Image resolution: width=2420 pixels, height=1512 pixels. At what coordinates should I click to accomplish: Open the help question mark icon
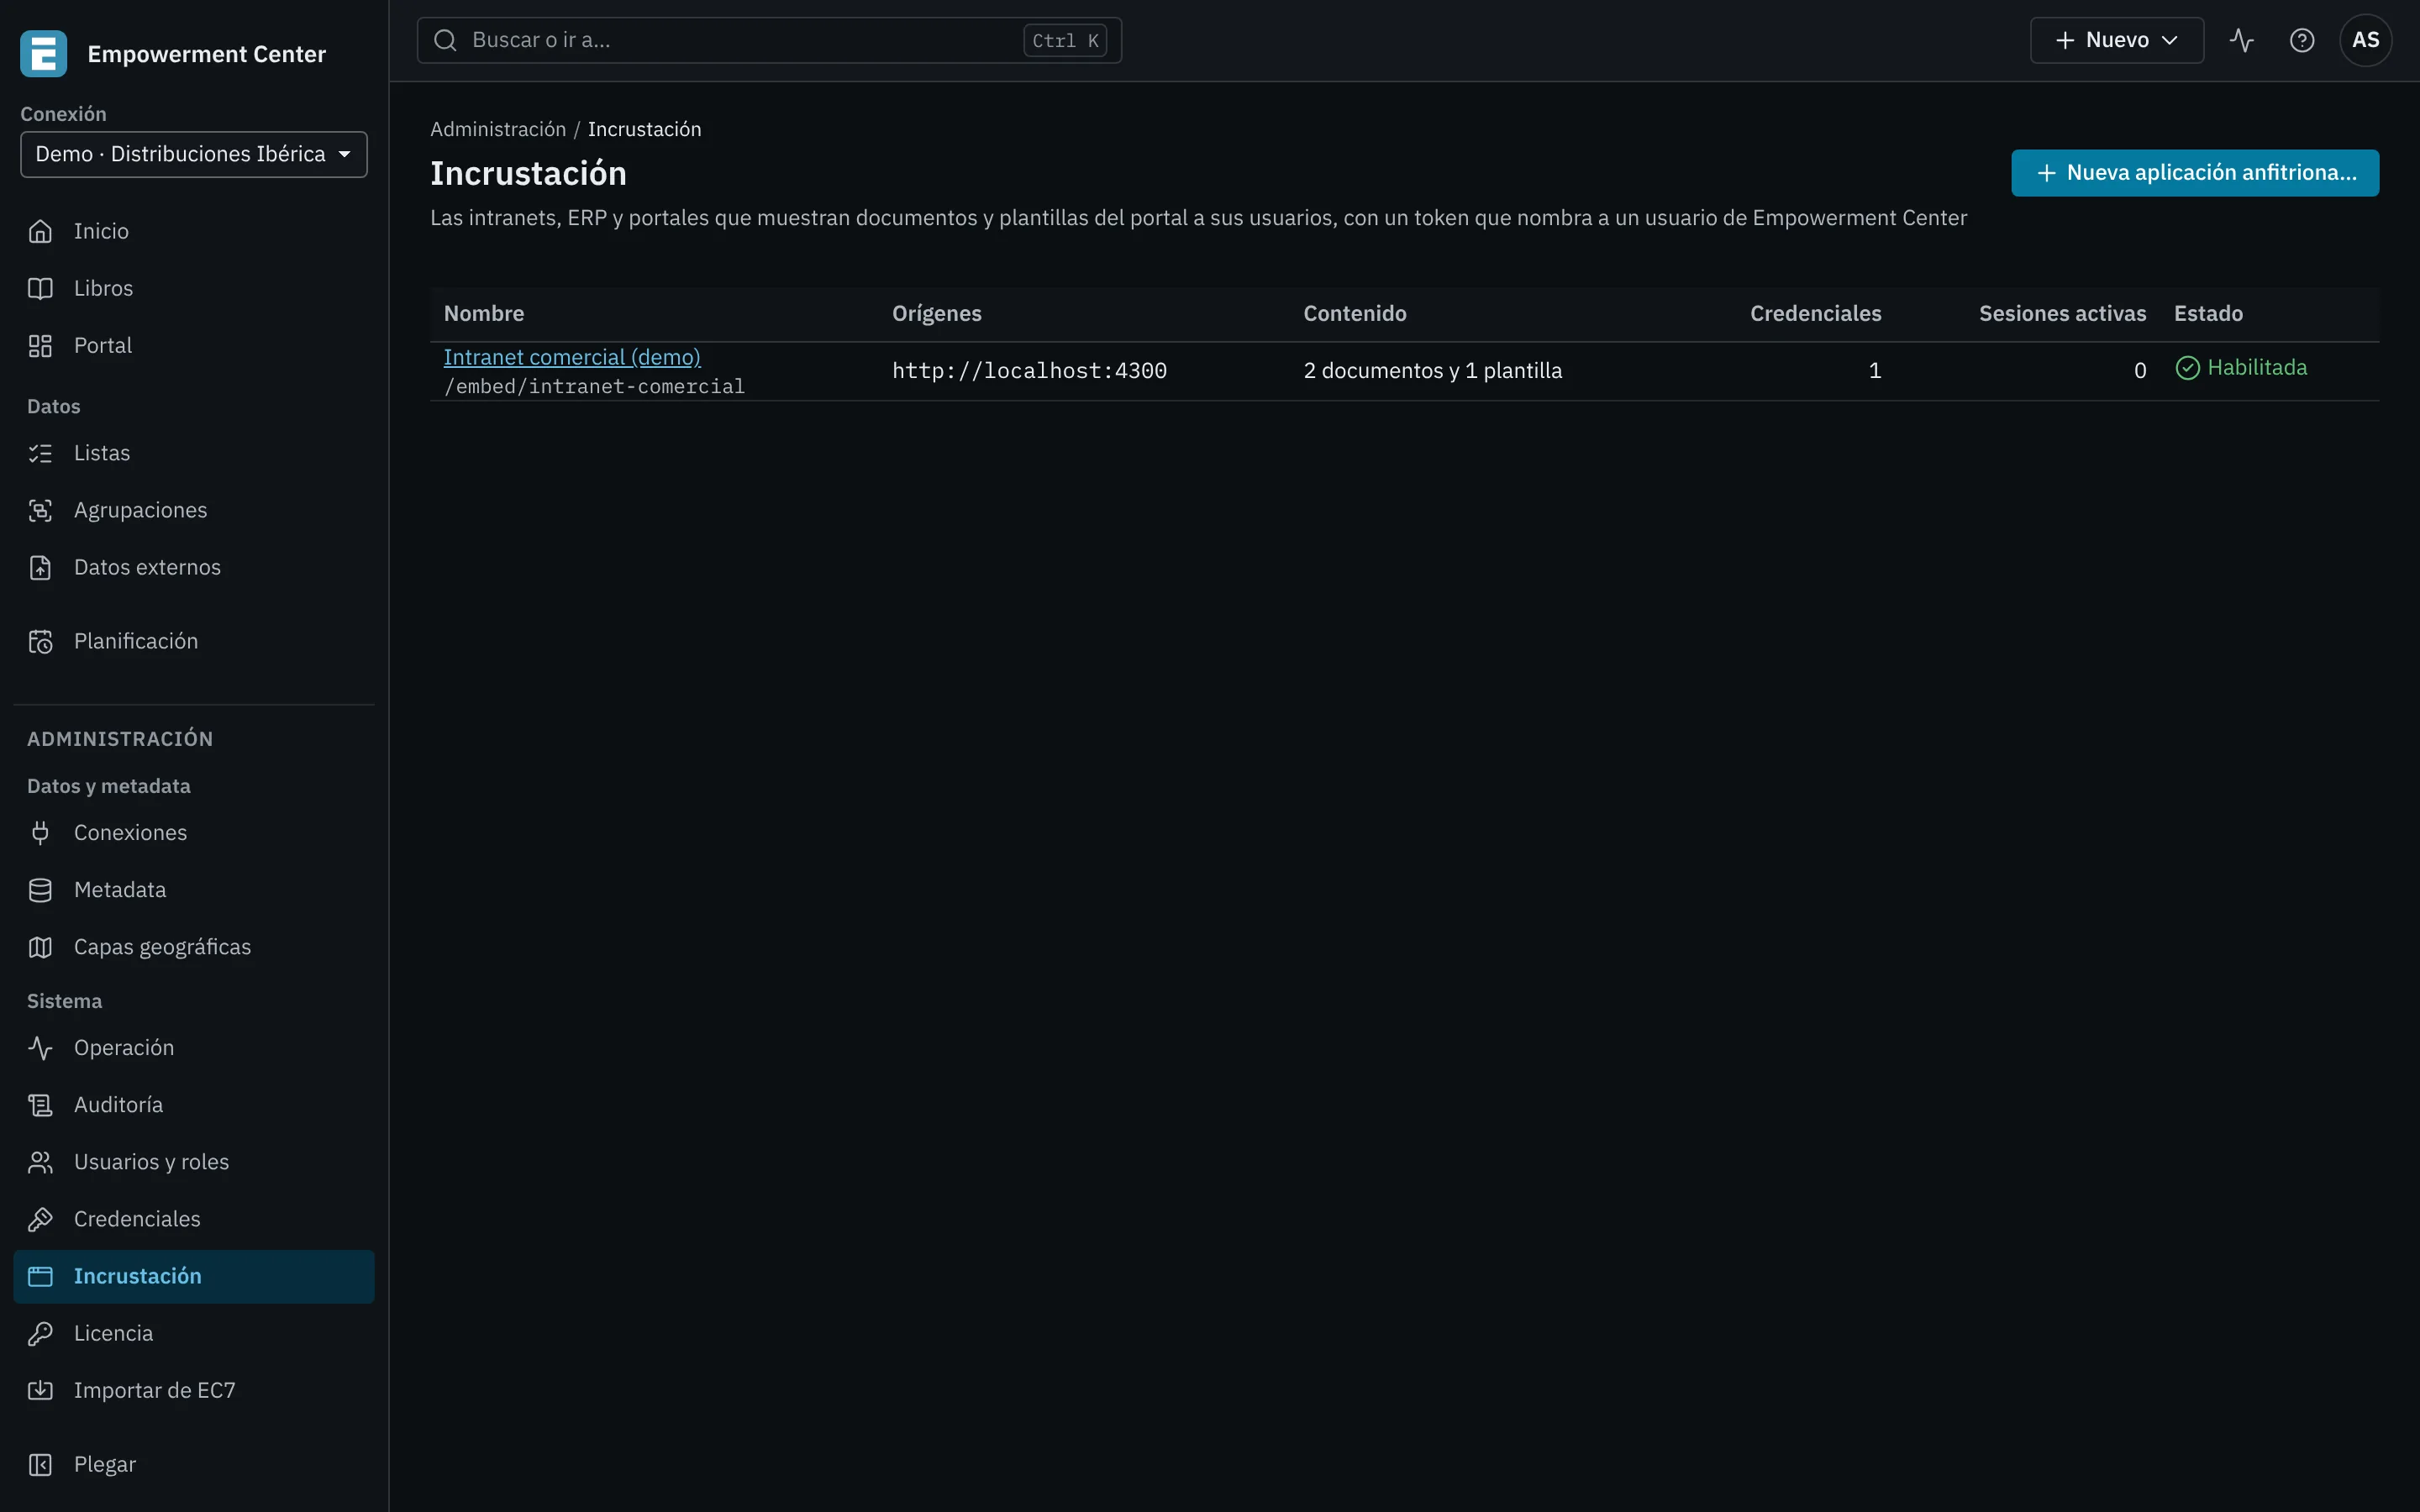(2301, 40)
